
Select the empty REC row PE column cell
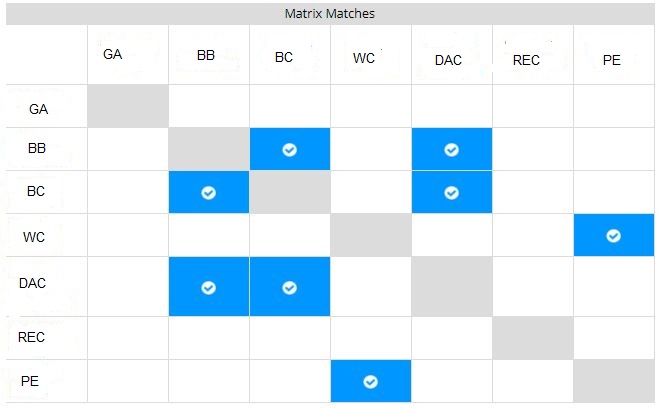(x=613, y=338)
